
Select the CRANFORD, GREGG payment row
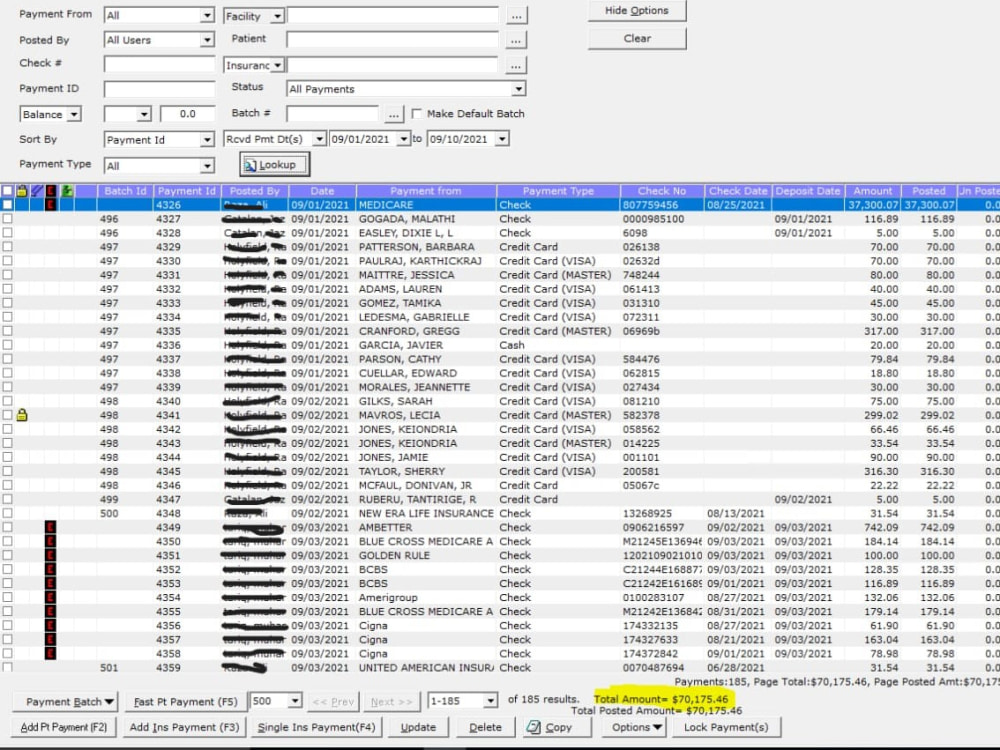click(x=500, y=331)
